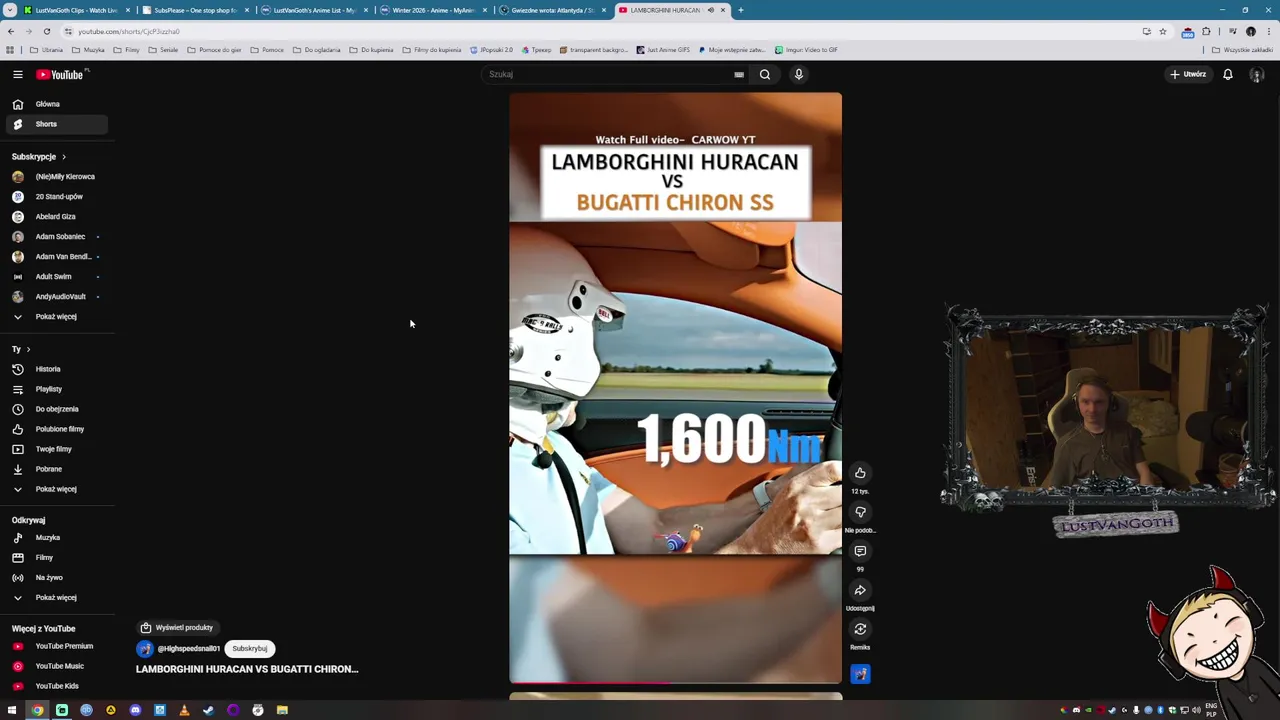Reload the page

(x=46, y=31)
